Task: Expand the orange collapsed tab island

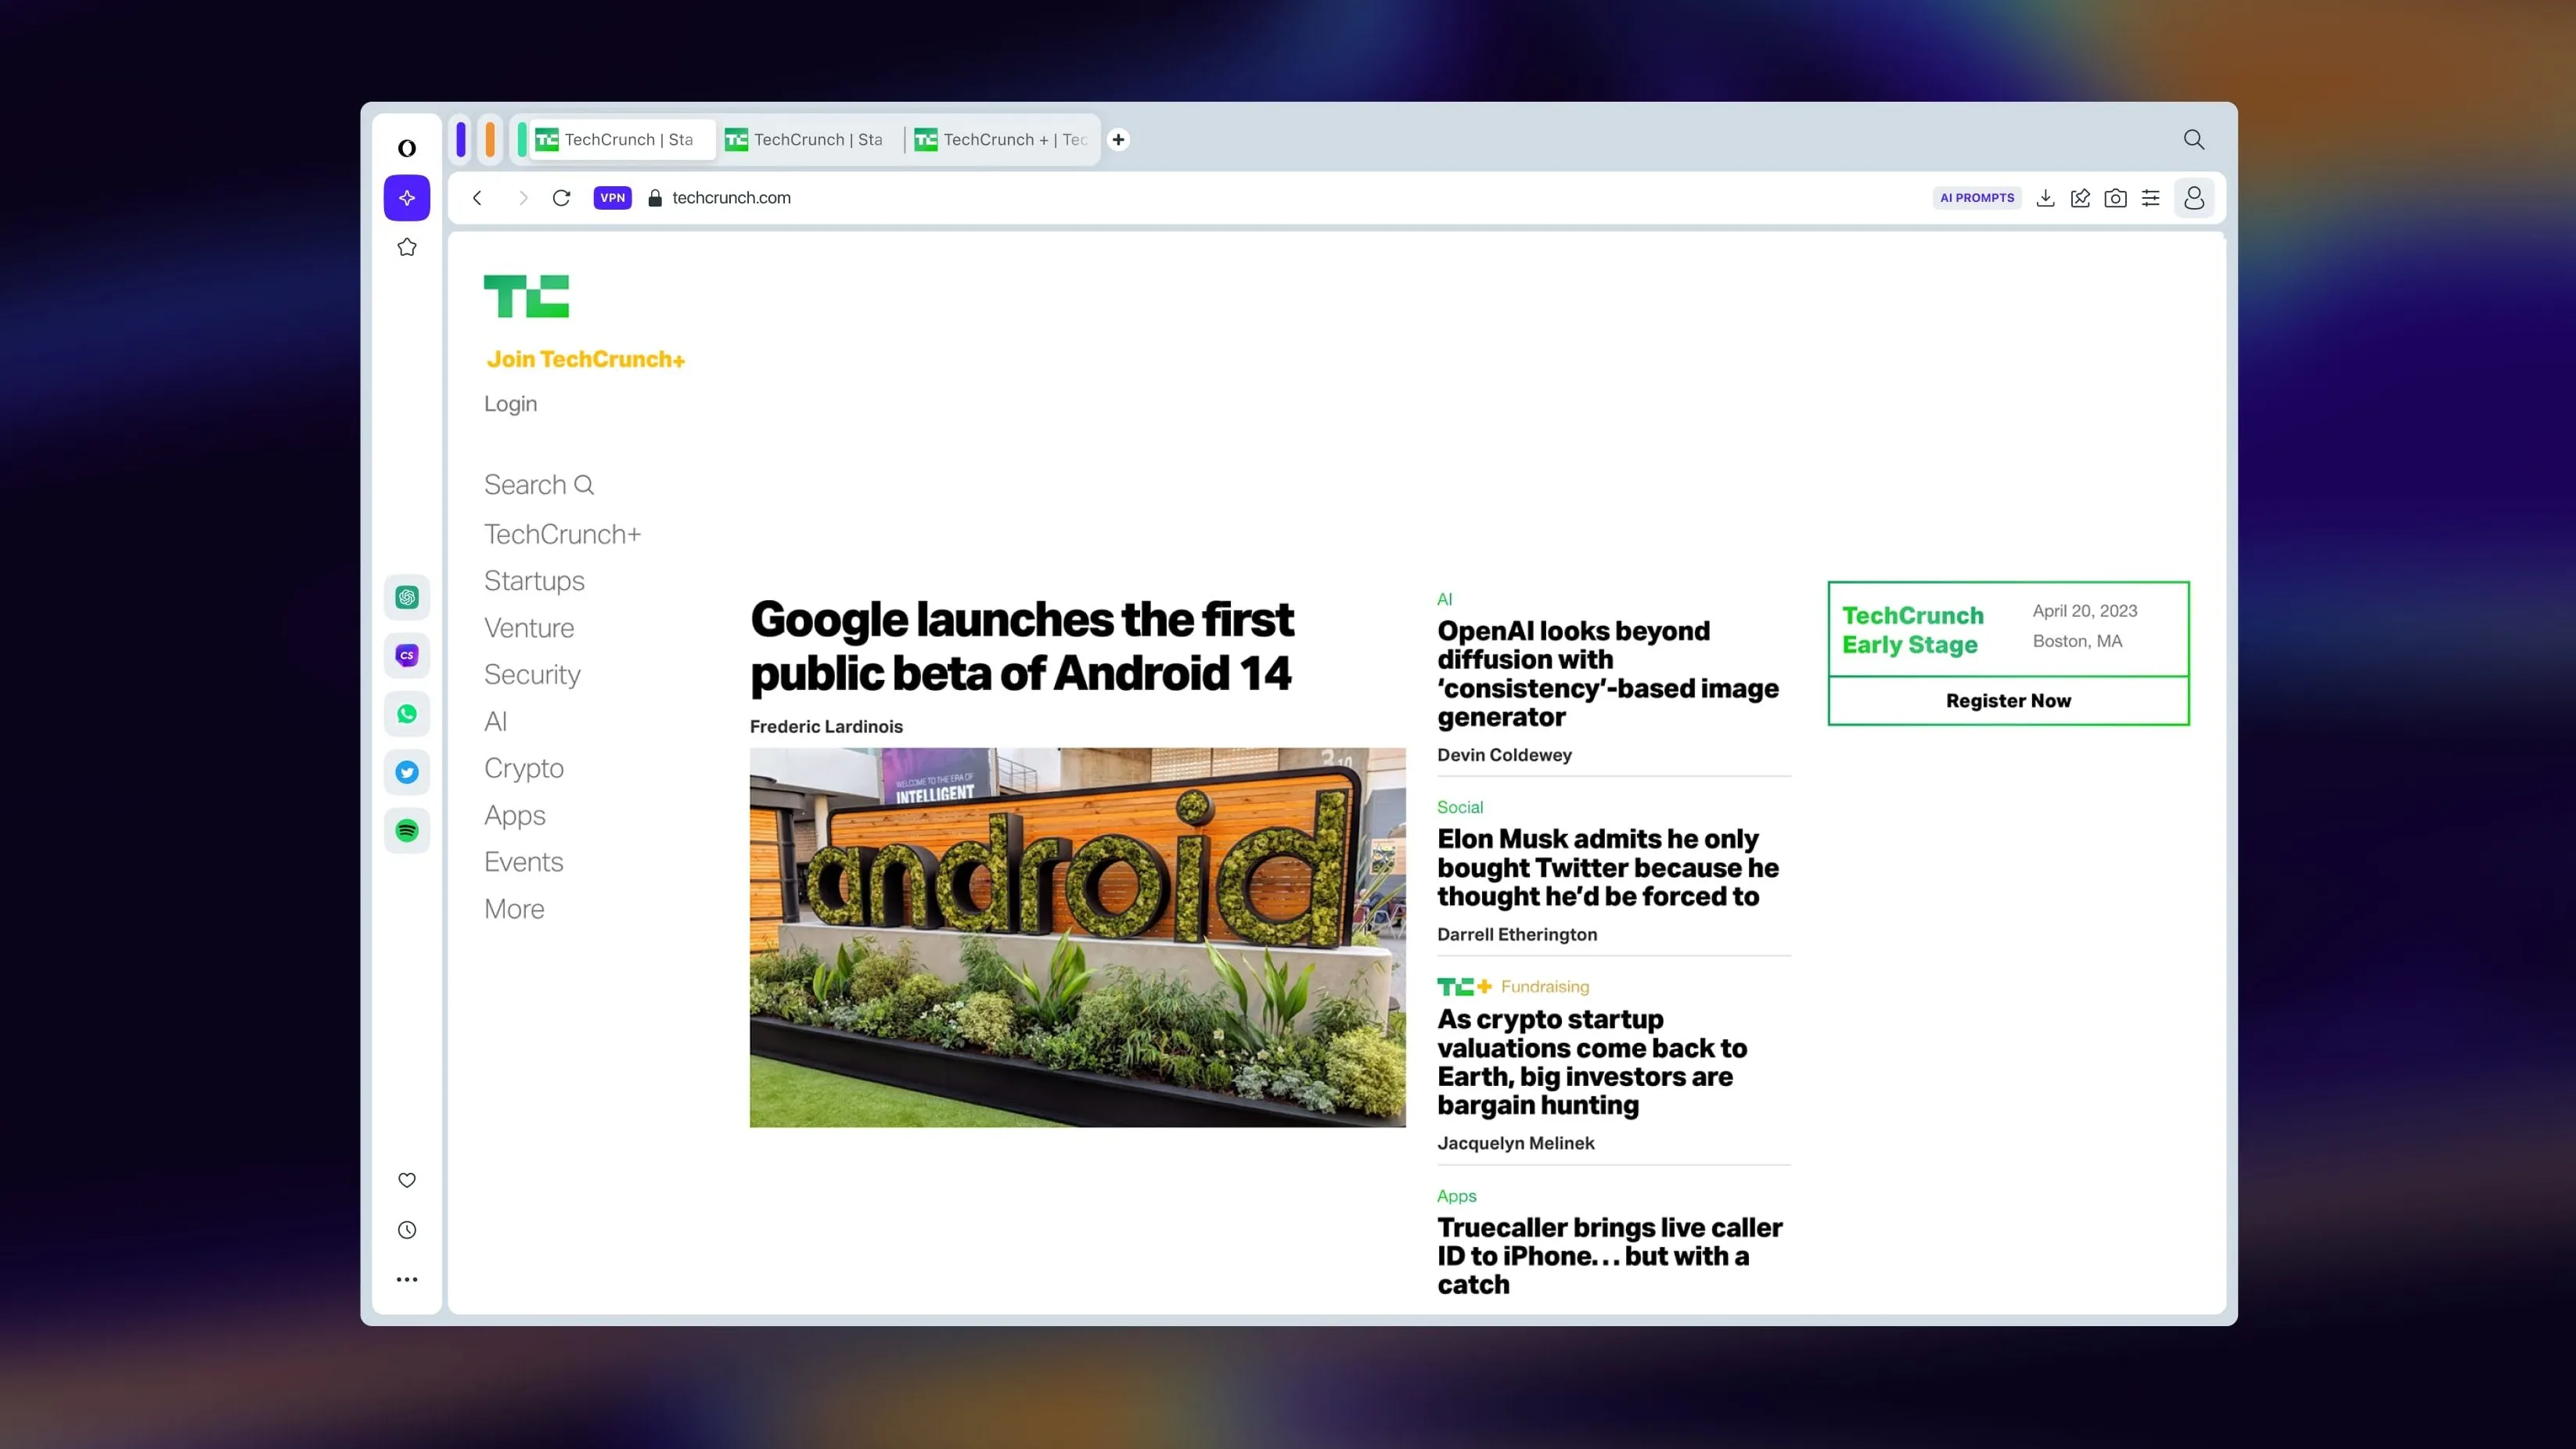Action: pos(490,139)
